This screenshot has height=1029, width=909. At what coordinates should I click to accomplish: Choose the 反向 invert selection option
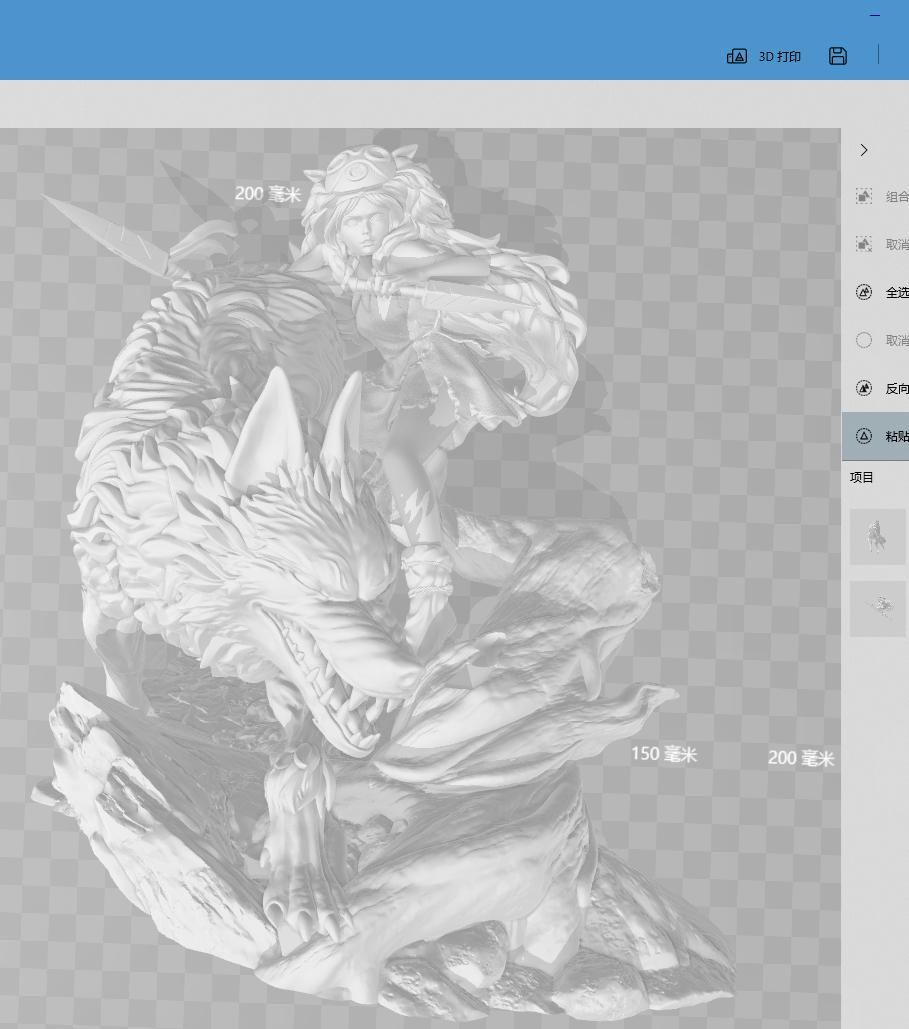[x=882, y=388]
